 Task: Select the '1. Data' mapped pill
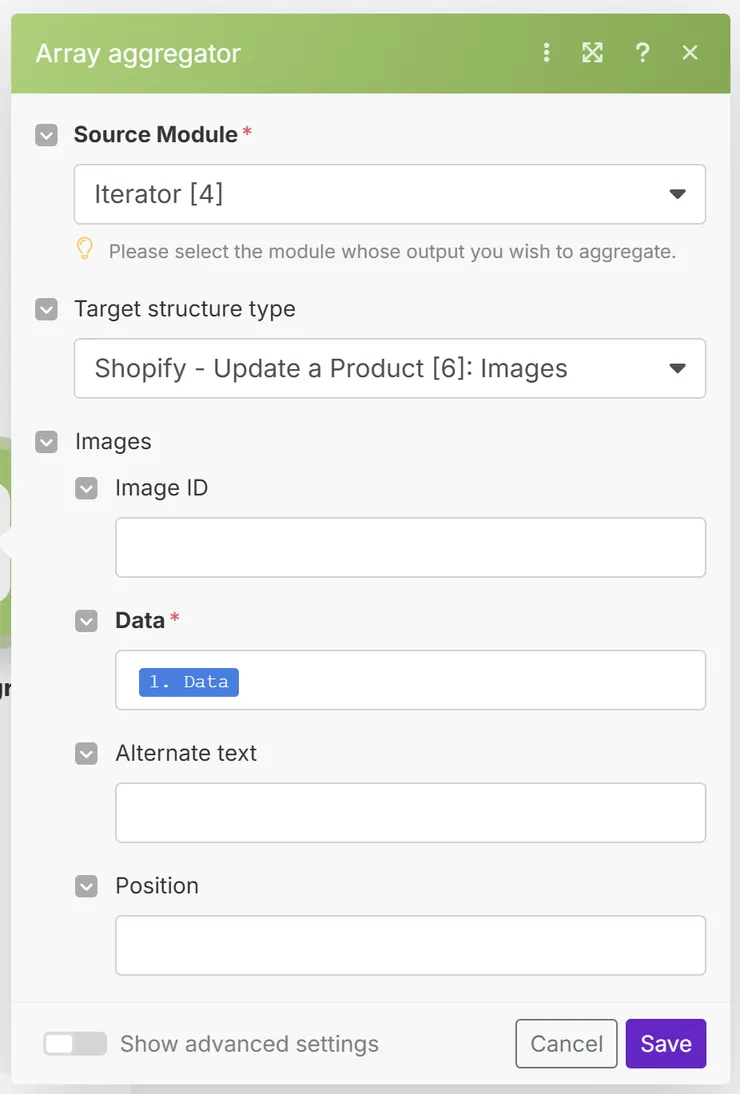(x=189, y=682)
